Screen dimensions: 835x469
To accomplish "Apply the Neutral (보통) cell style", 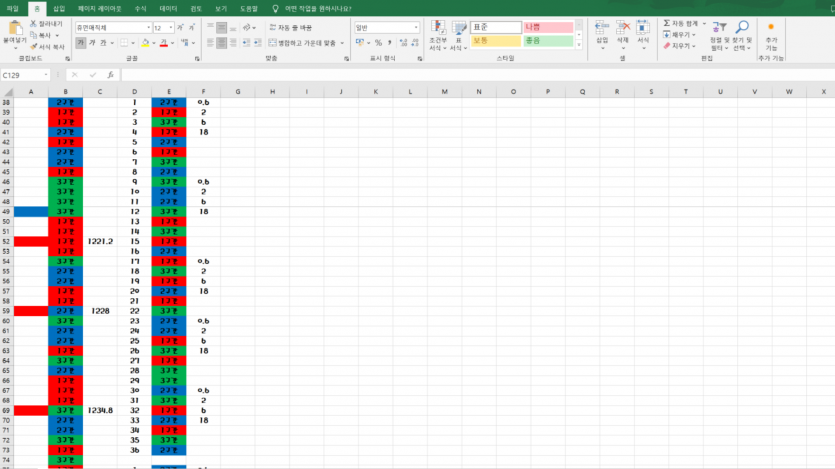I will 495,41.
